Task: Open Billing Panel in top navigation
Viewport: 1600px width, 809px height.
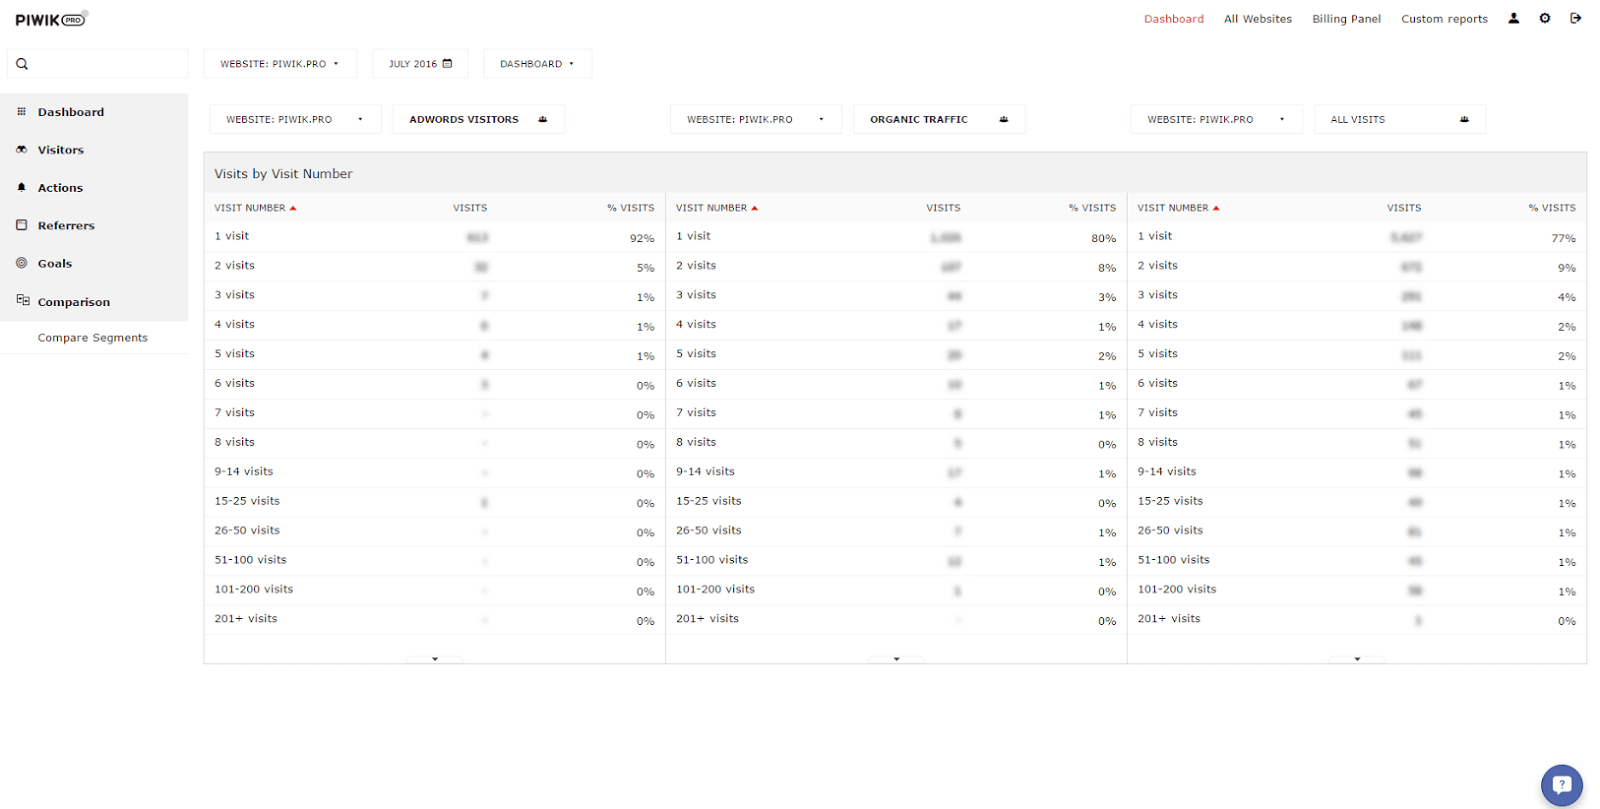Action: pos(1346,19)
